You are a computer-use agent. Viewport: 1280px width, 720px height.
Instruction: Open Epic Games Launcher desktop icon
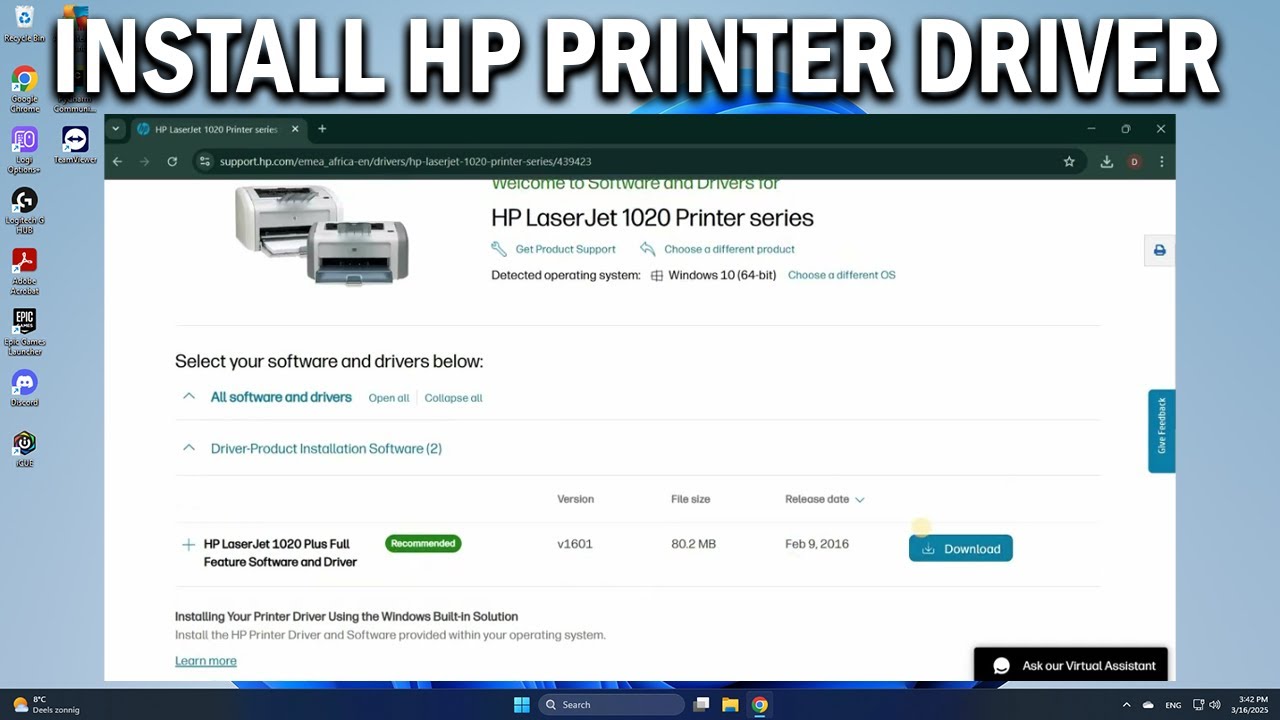coord(24,332)
